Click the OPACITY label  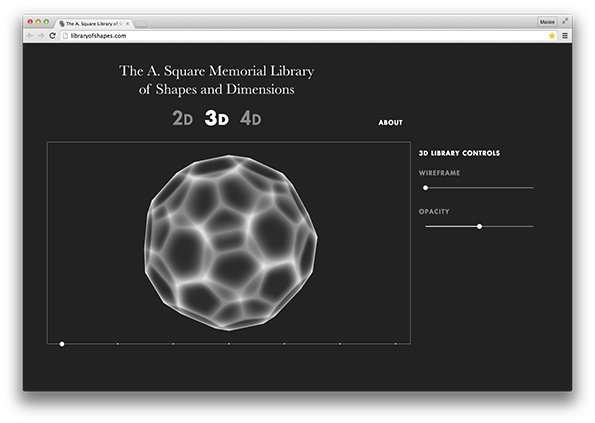pyautogui.click(x=434, y=211)
